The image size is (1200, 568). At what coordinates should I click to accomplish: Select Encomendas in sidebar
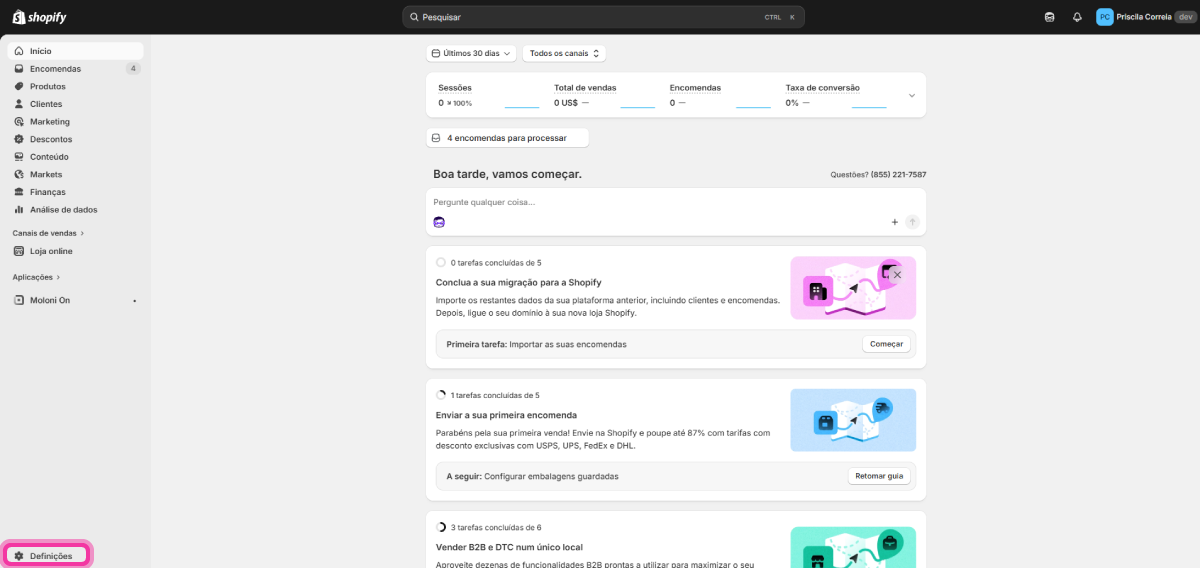click(x=75, y=69)
